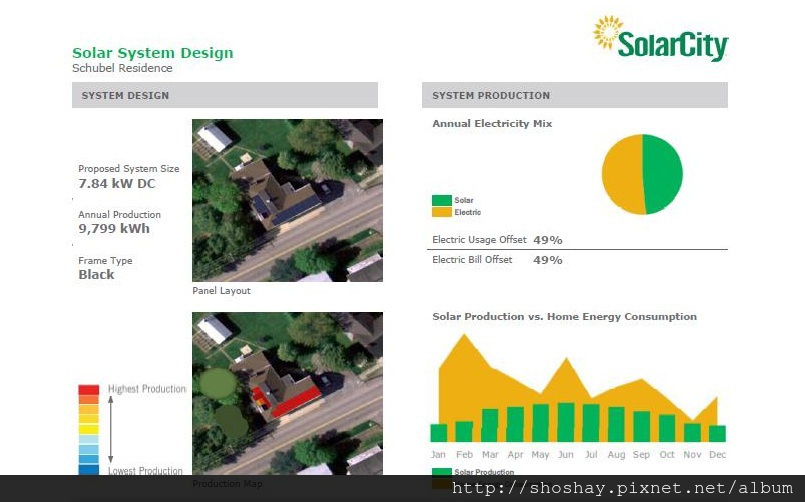This screenshot has height=502, width=805.
Task: Click the Frame Type label
Action: coord(105,261)
